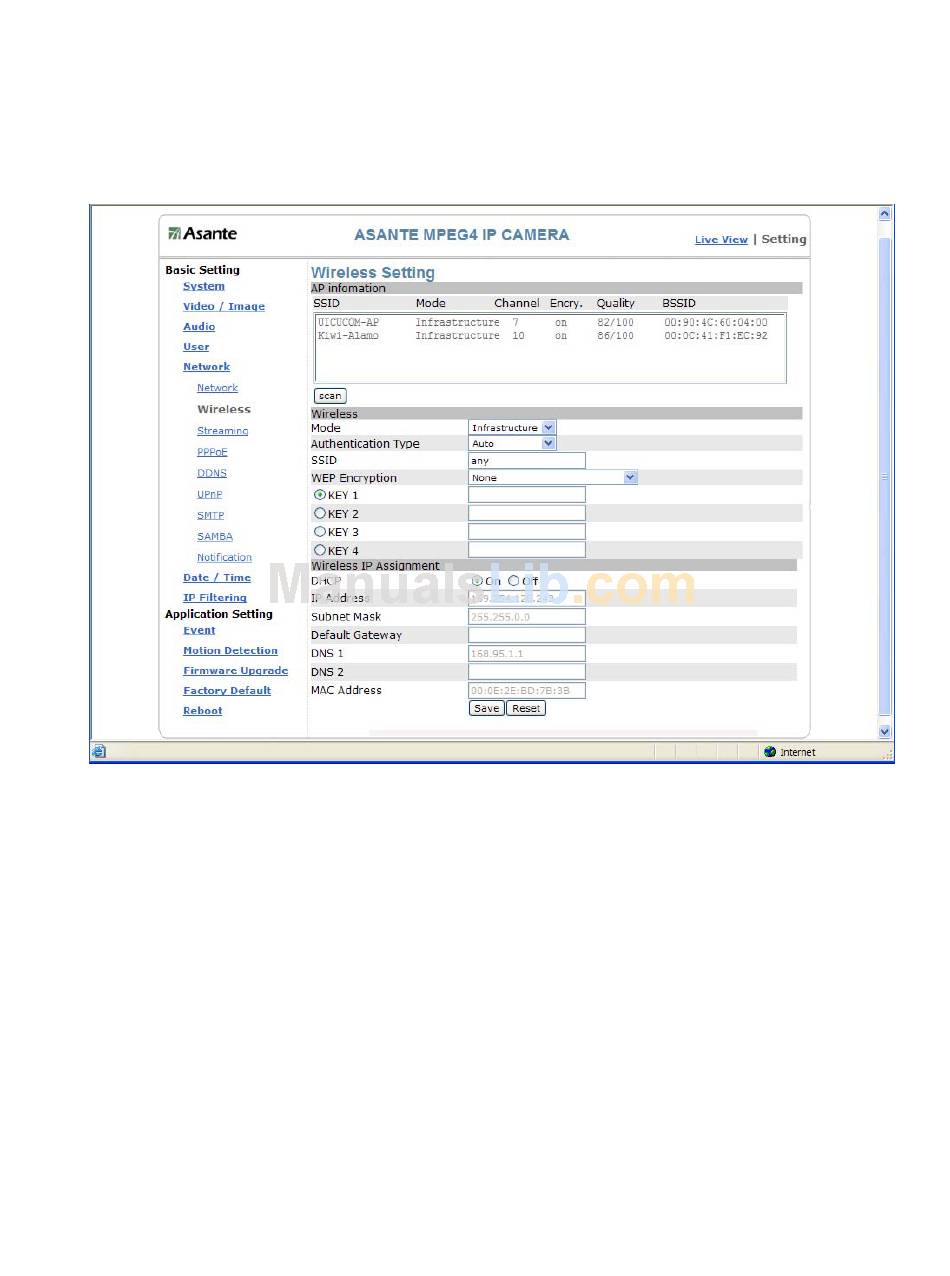Open Date / Time settings
This screenshot has width=950, height=1276.
(x=217, y=578)
